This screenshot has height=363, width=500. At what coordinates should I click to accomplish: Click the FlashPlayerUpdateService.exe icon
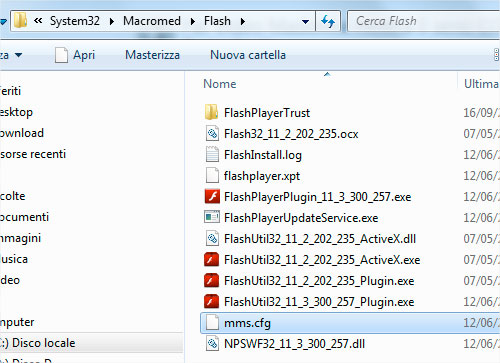[x=212, y=217]
